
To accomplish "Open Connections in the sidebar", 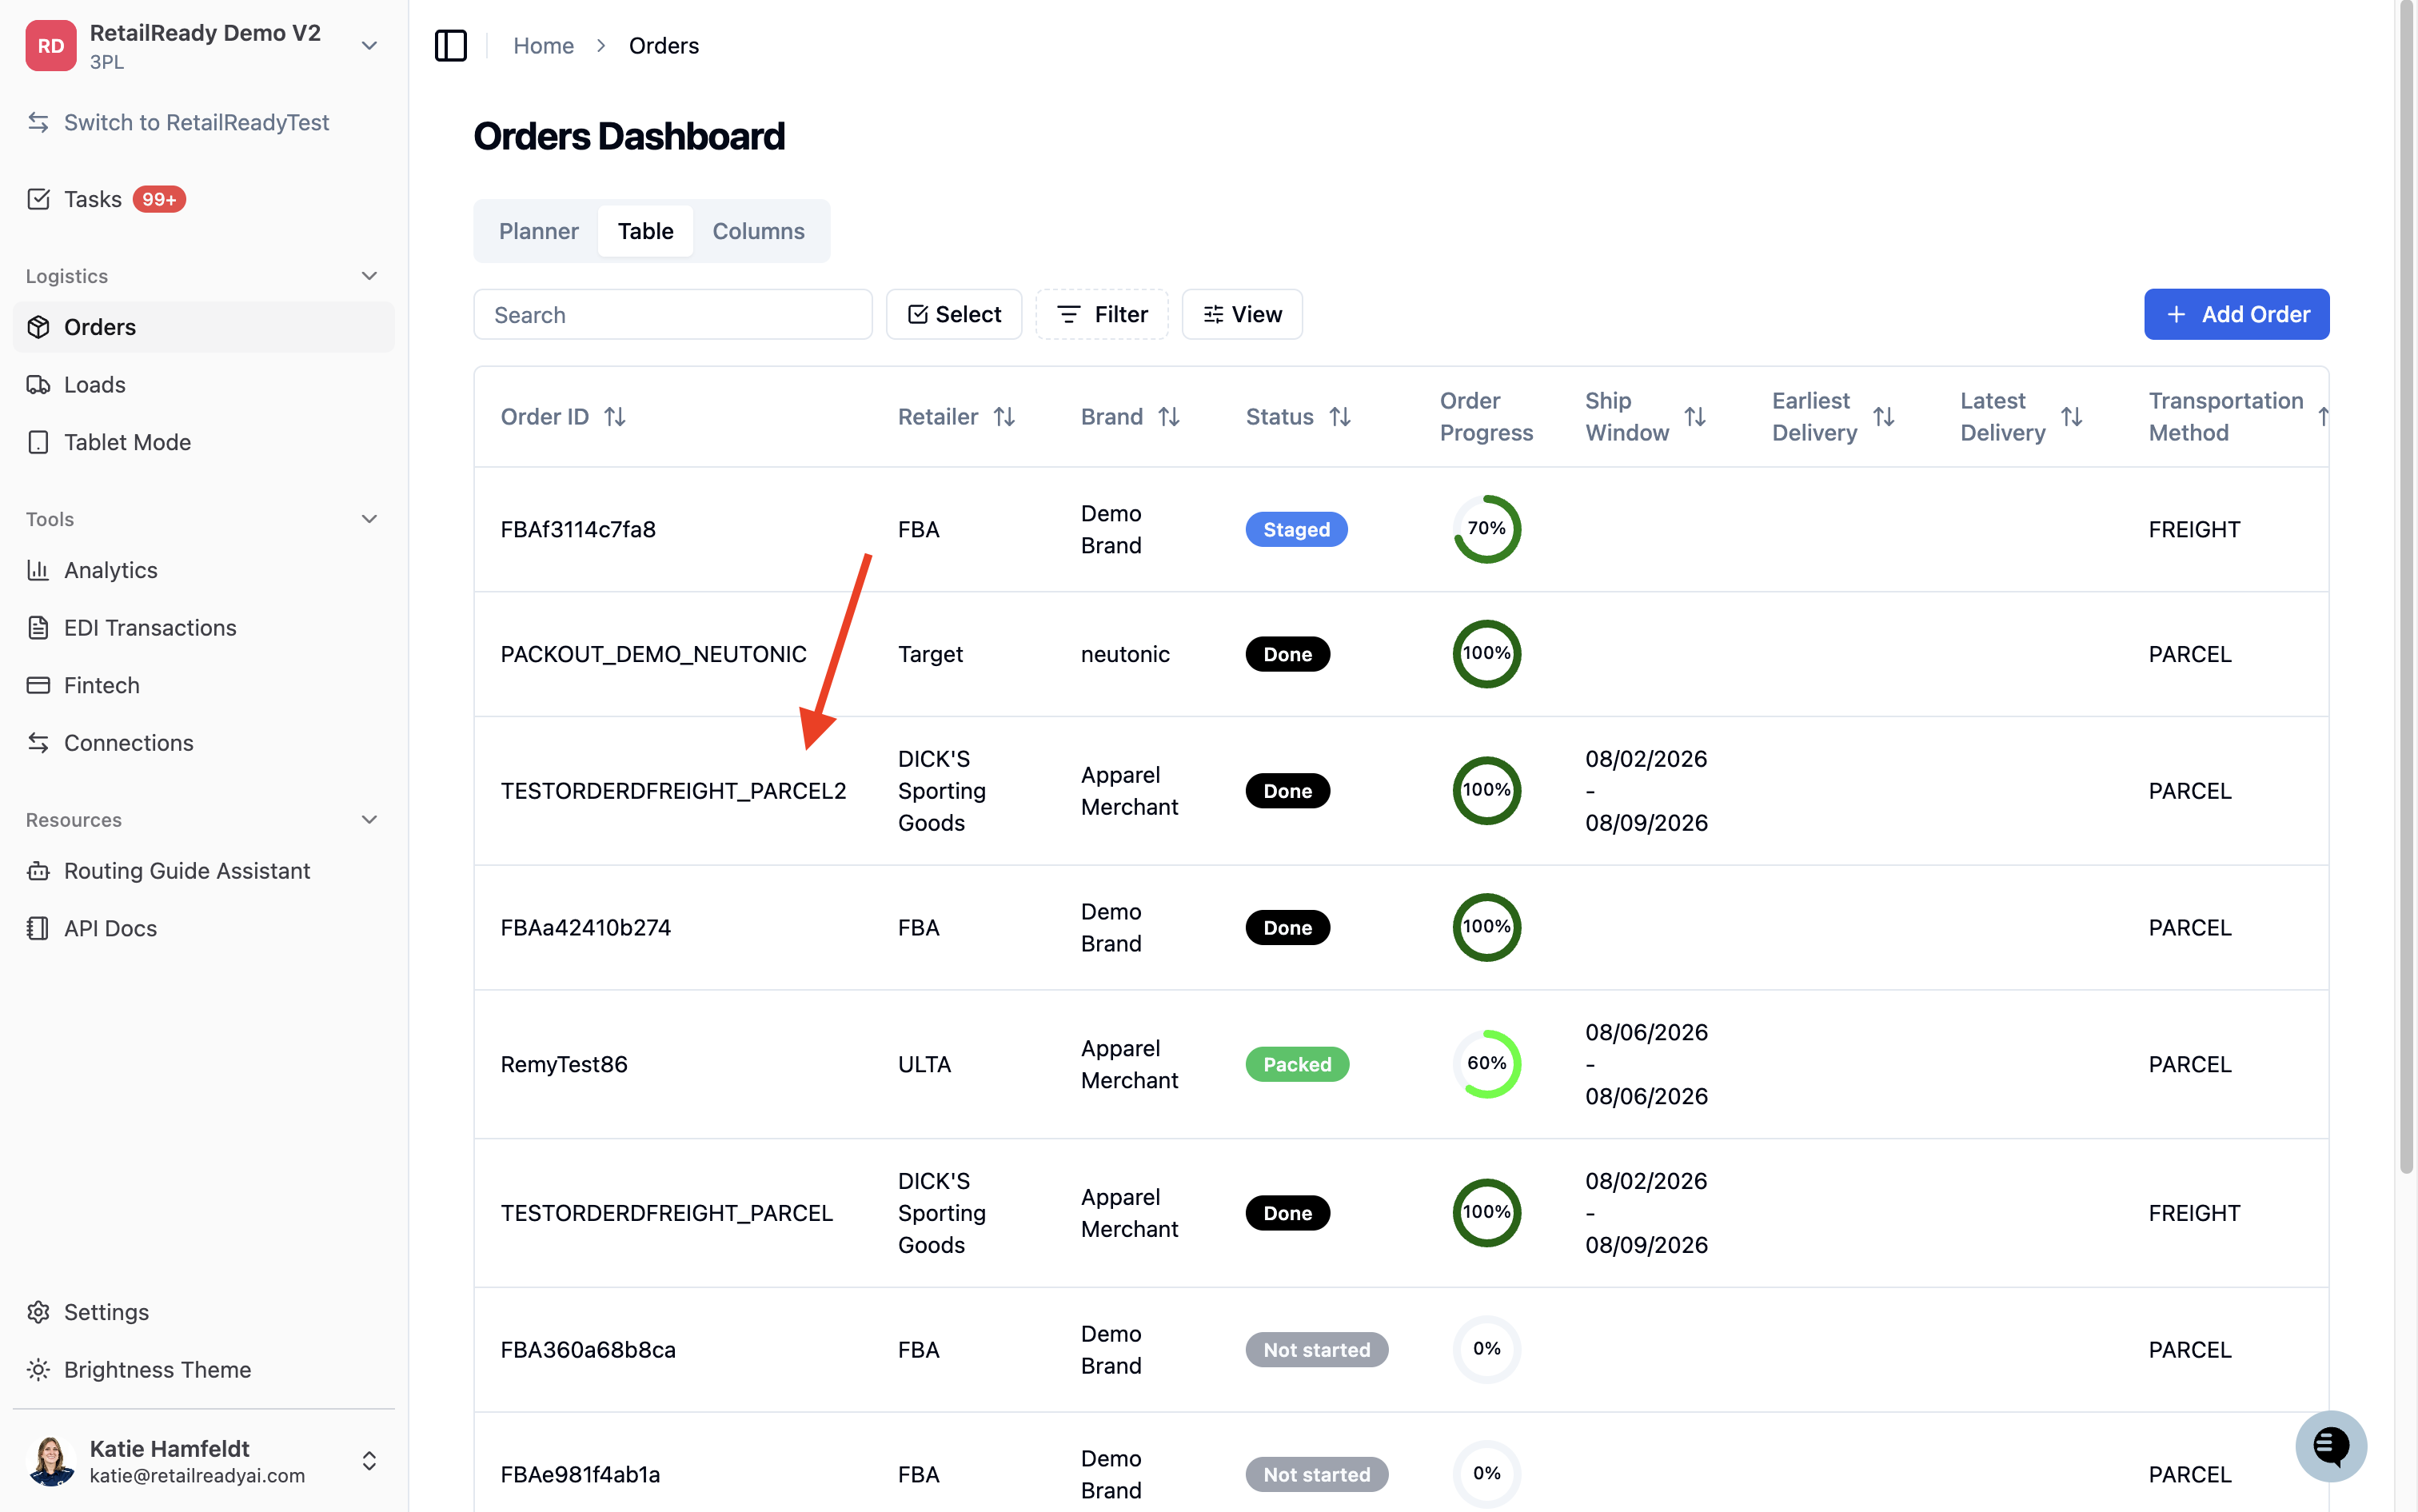I will point(203,743).
